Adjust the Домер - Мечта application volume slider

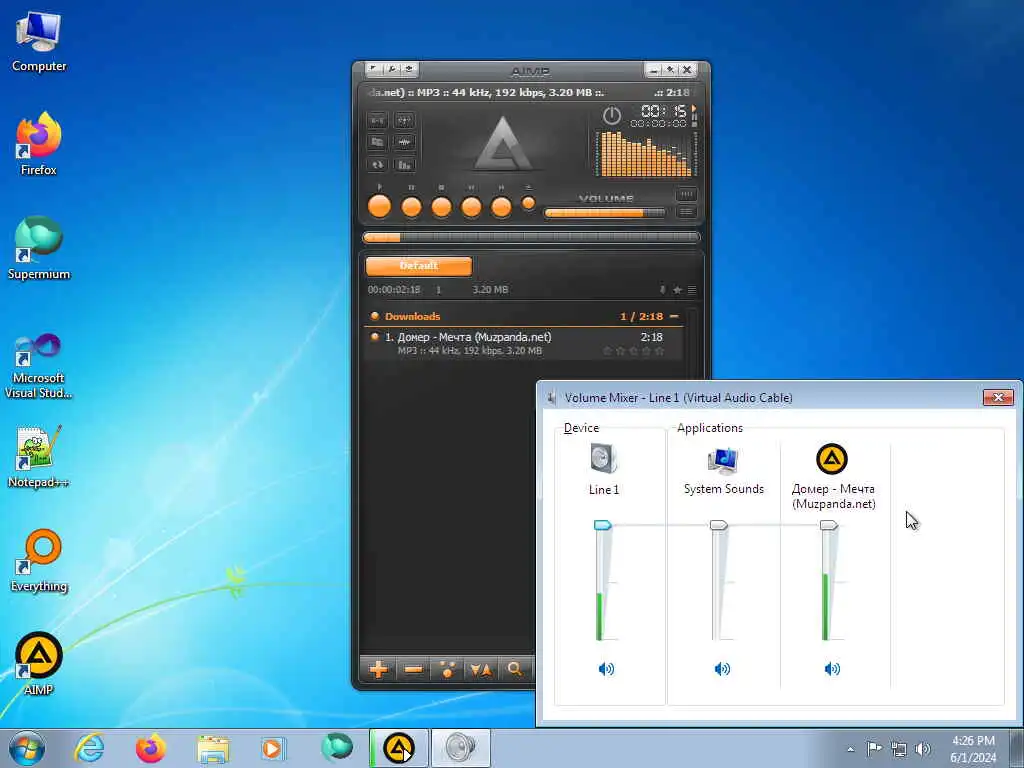[829, 524]
